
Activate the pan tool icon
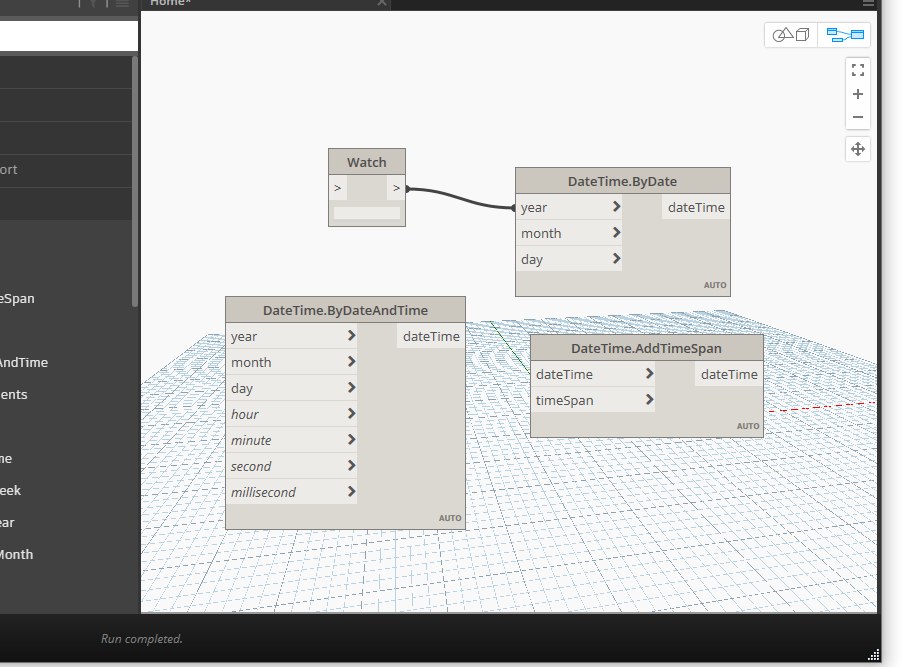click(x=857, y=149)
